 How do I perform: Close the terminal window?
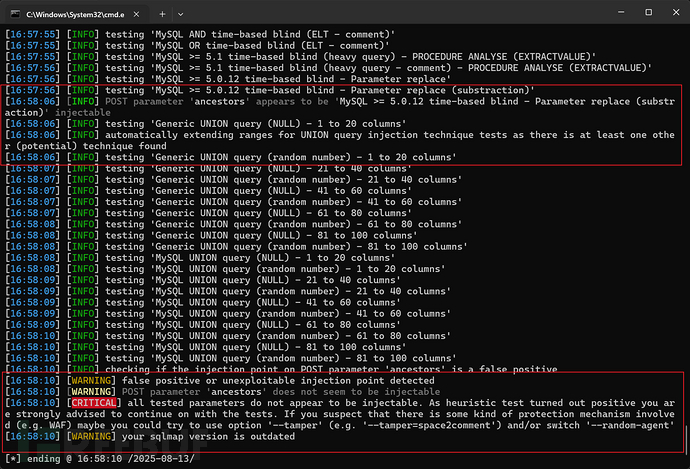click(676, 12)
